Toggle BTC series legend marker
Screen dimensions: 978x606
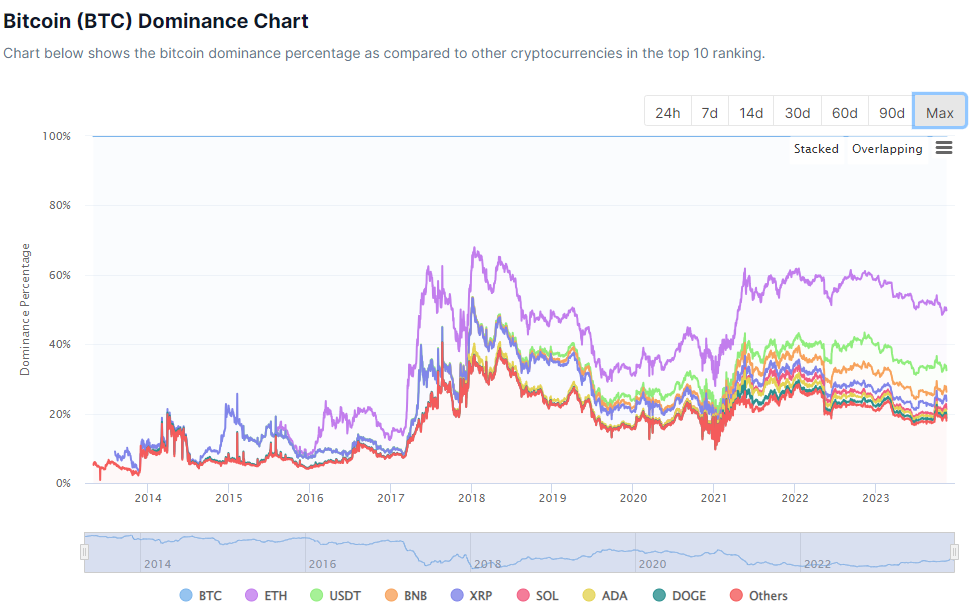[x=185, y=596]
